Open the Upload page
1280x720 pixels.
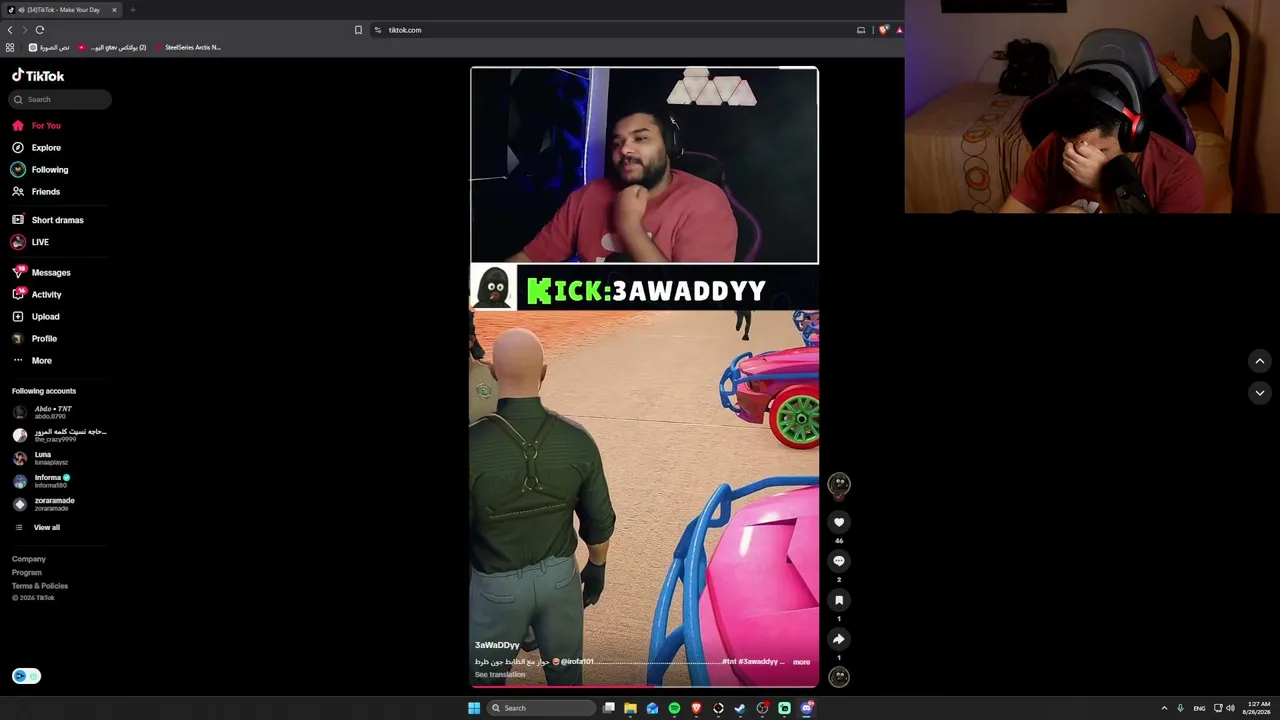[x=36, y=317]
